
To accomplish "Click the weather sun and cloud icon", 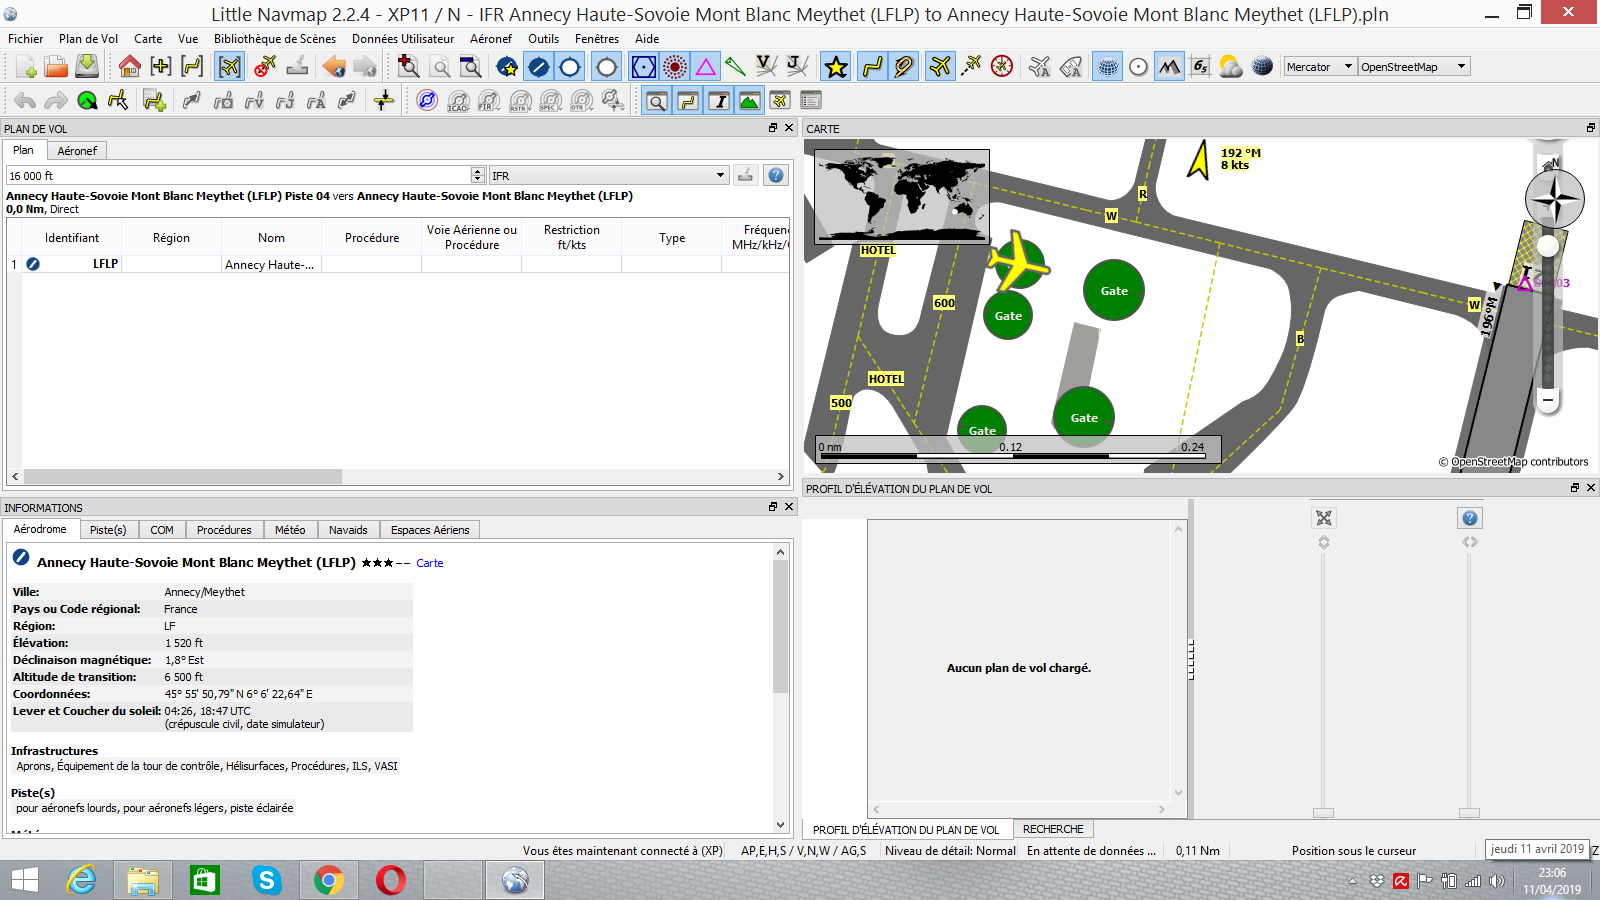I will (1231, 67).
